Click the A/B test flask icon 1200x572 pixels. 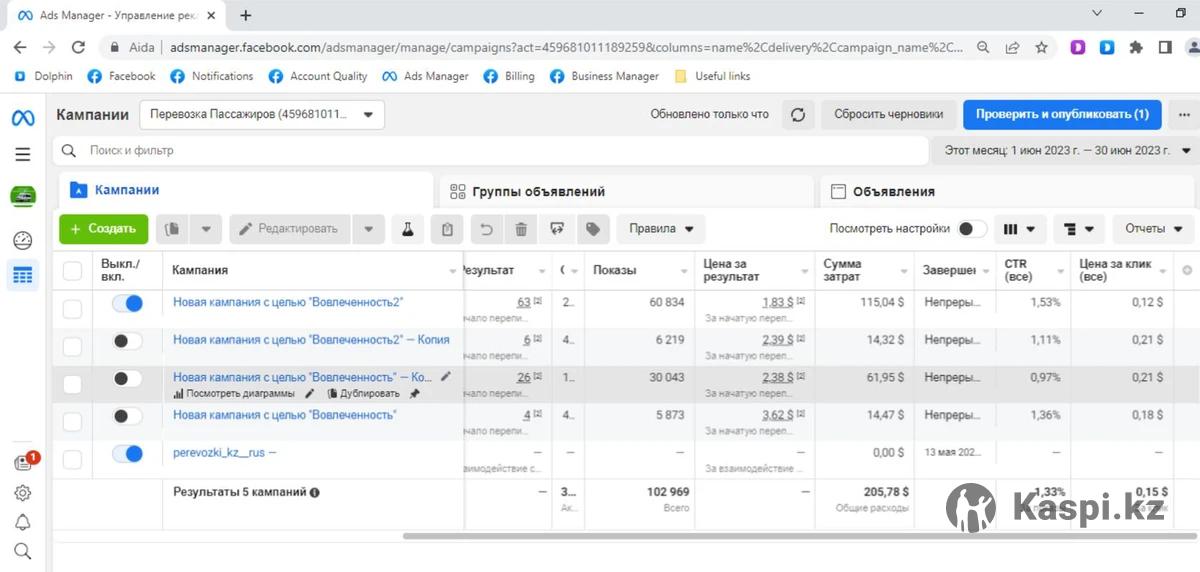click(x=408, y=229)
